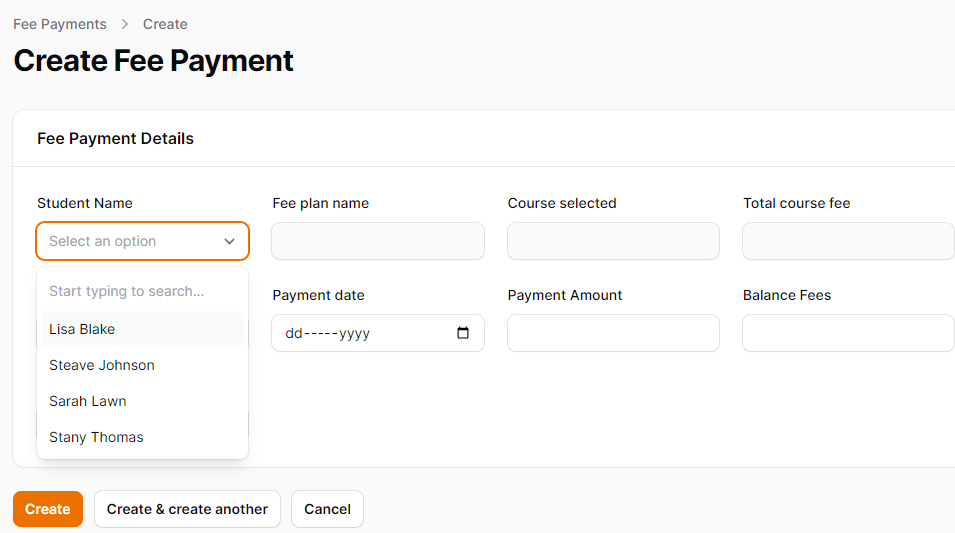Click the Create breadcrumb item
The width and height of the screenshot is (955, 533).
[165, 24]
